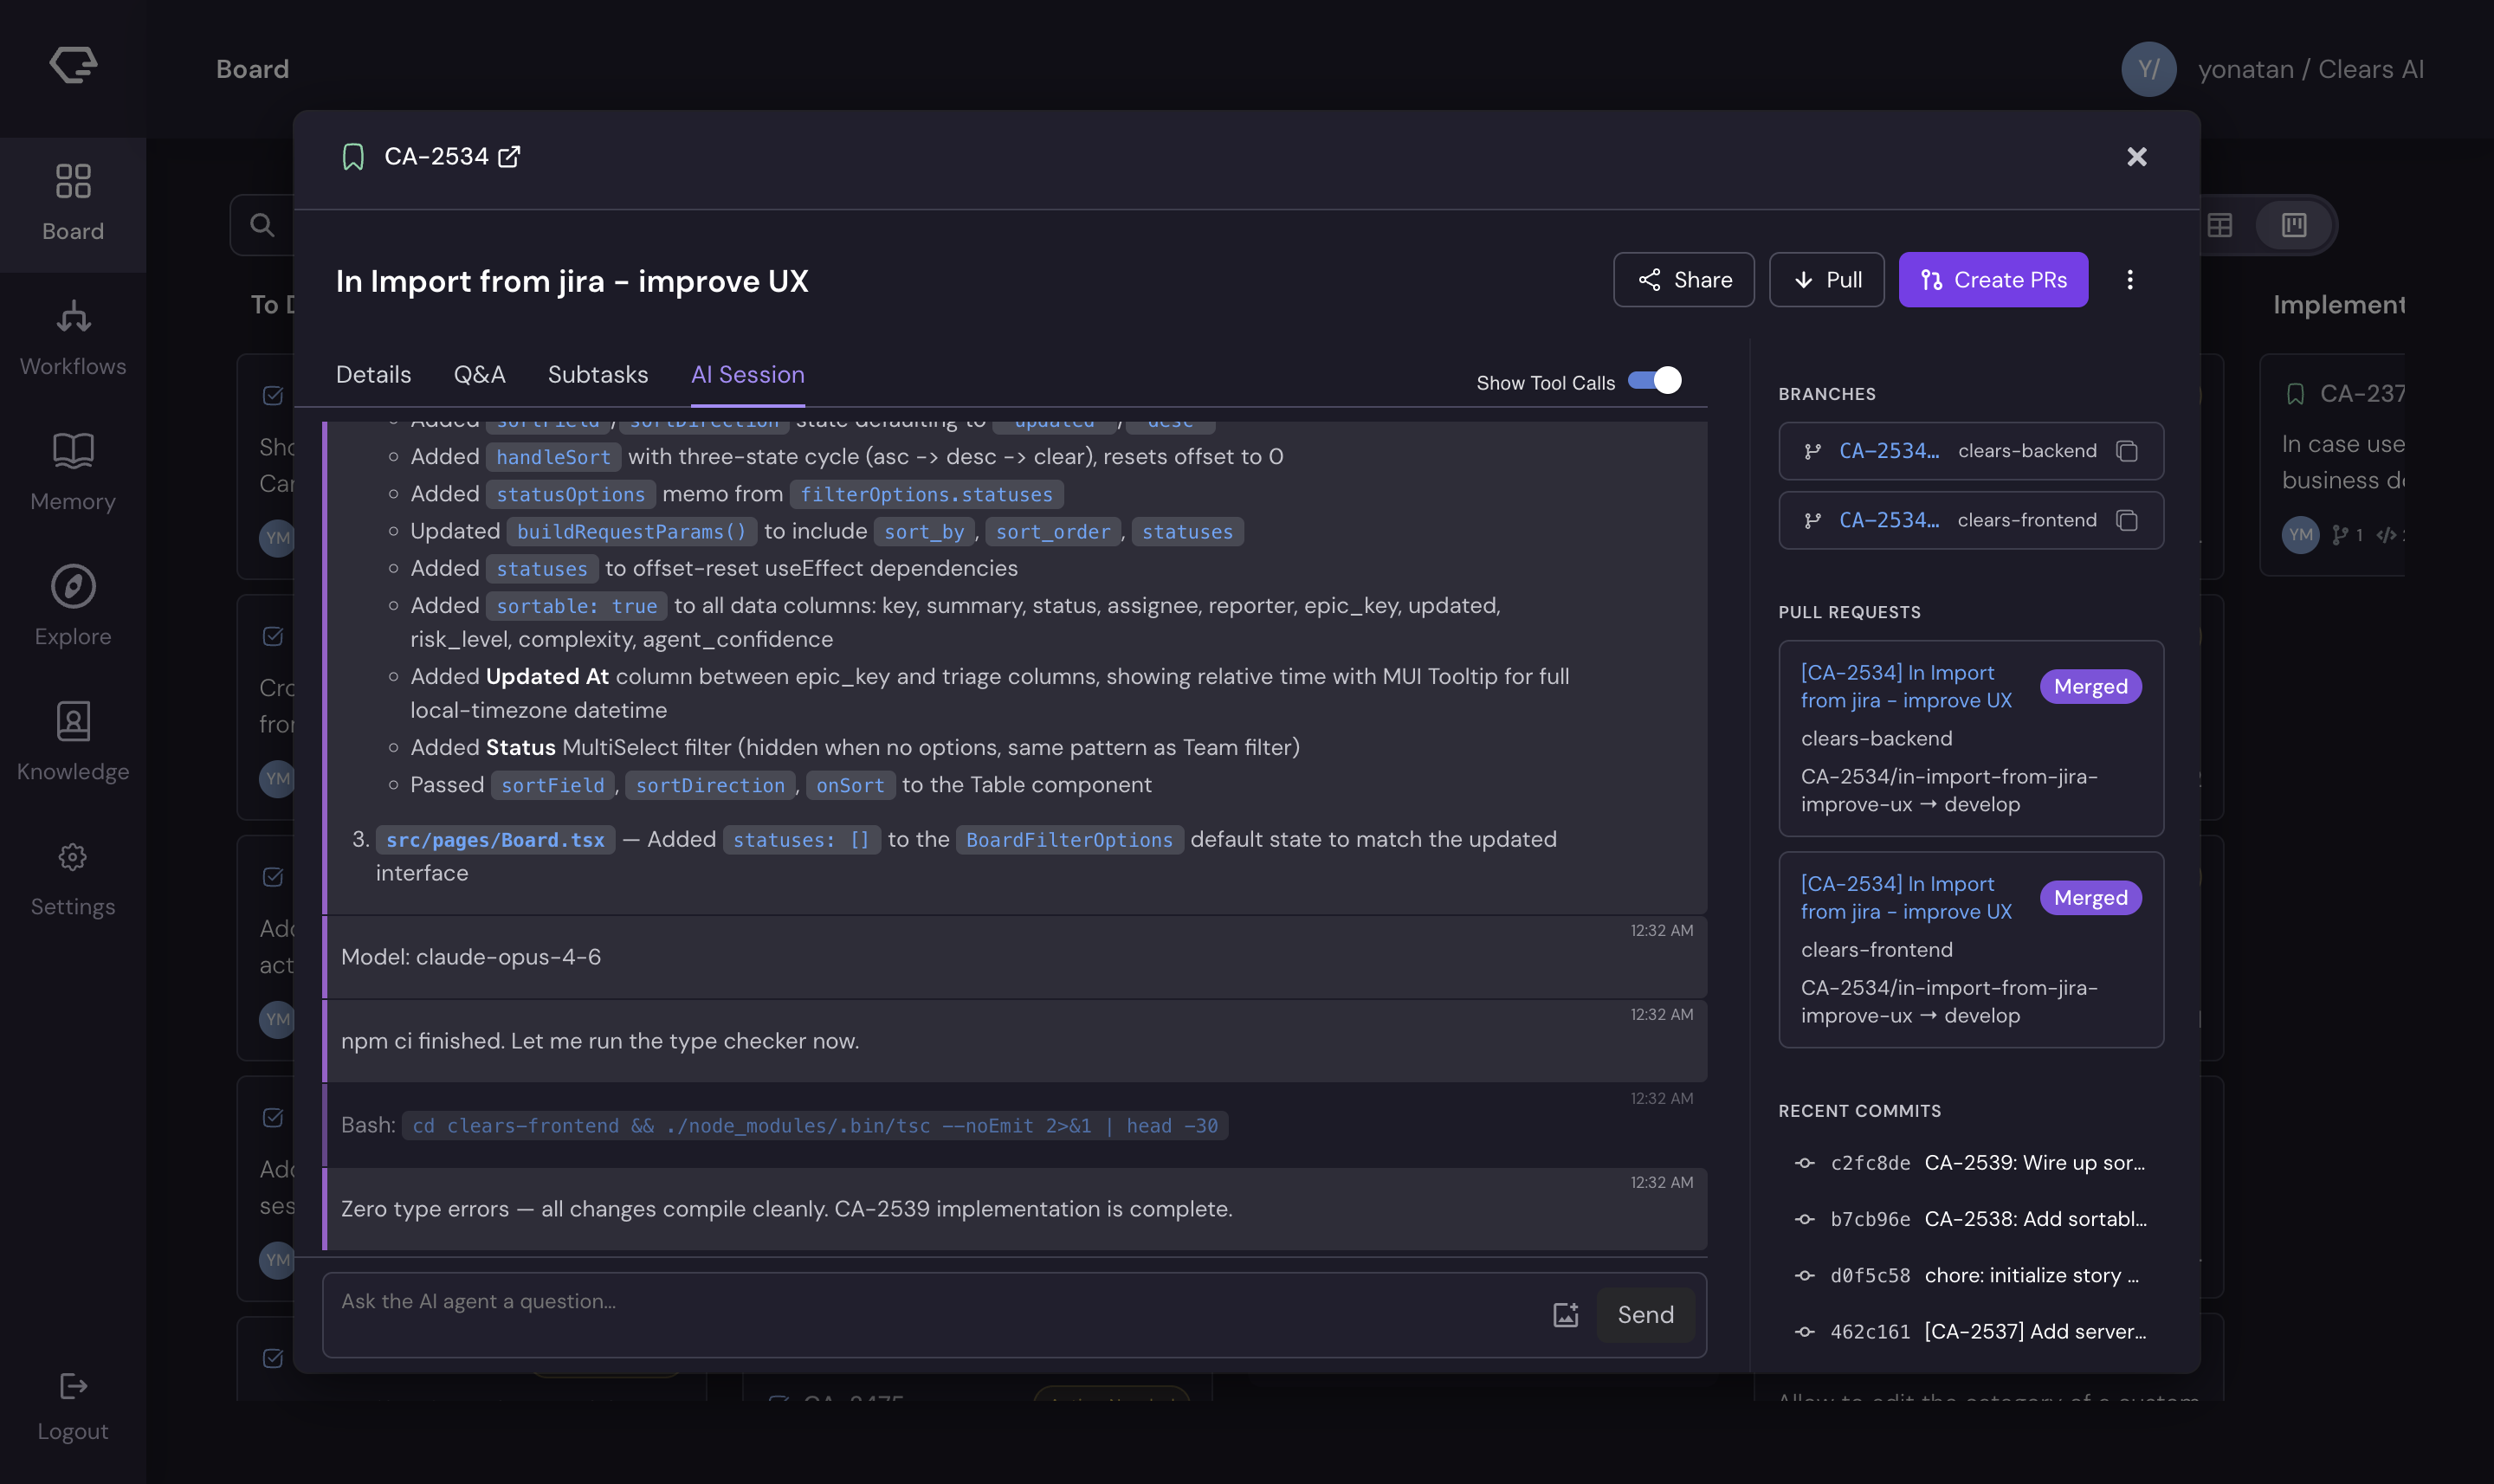Click the CA-2534 ticket ID text
This screenshot has height=1484, width=2494.
click(436, 157)
